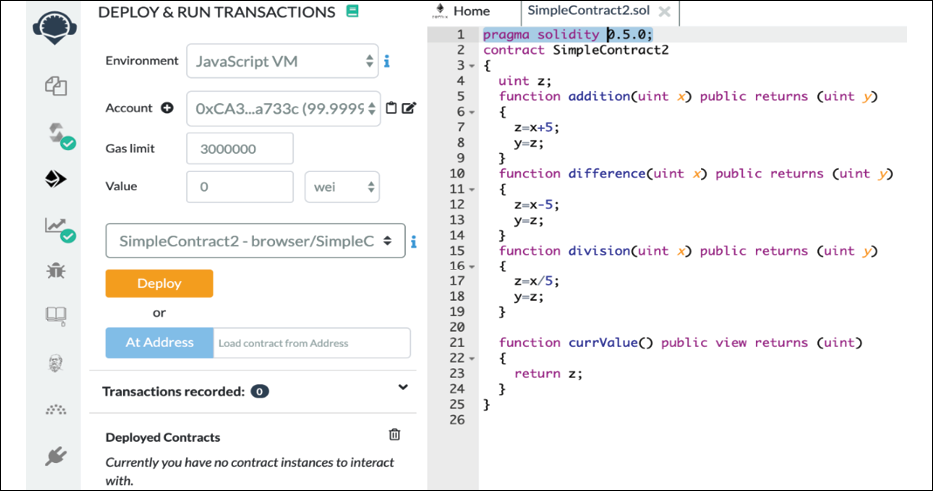Viewport: 933px width, 491px height.
Task: Copy account address with clipboard icon
Action: point(391,108)
